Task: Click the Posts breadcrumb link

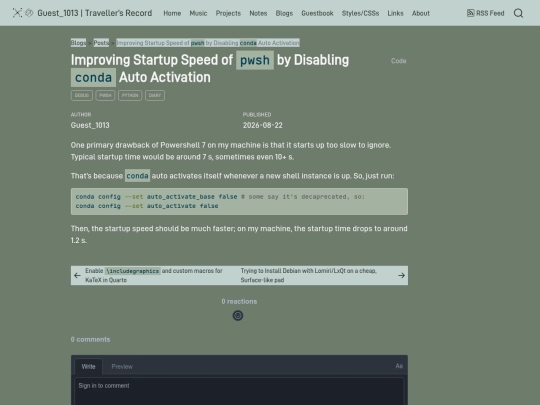Action: (101, 43)
